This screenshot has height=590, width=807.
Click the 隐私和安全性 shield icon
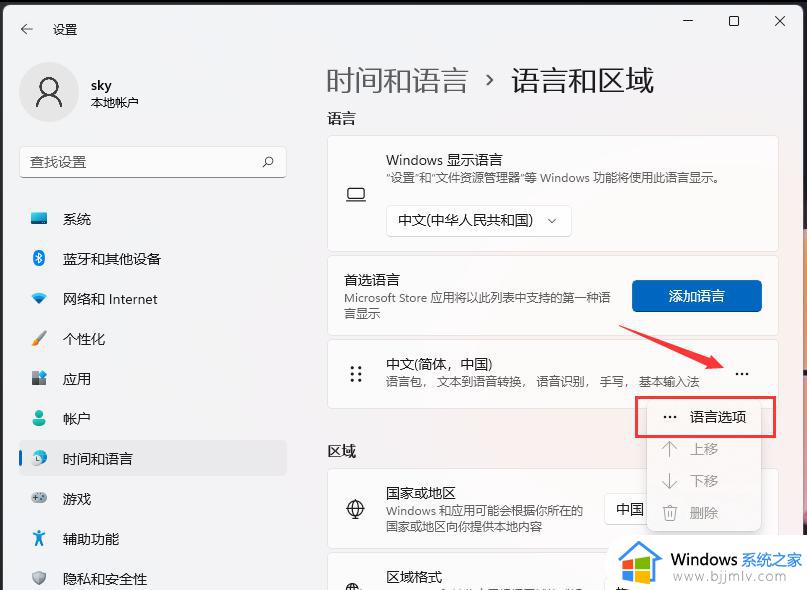pos(39,578)
